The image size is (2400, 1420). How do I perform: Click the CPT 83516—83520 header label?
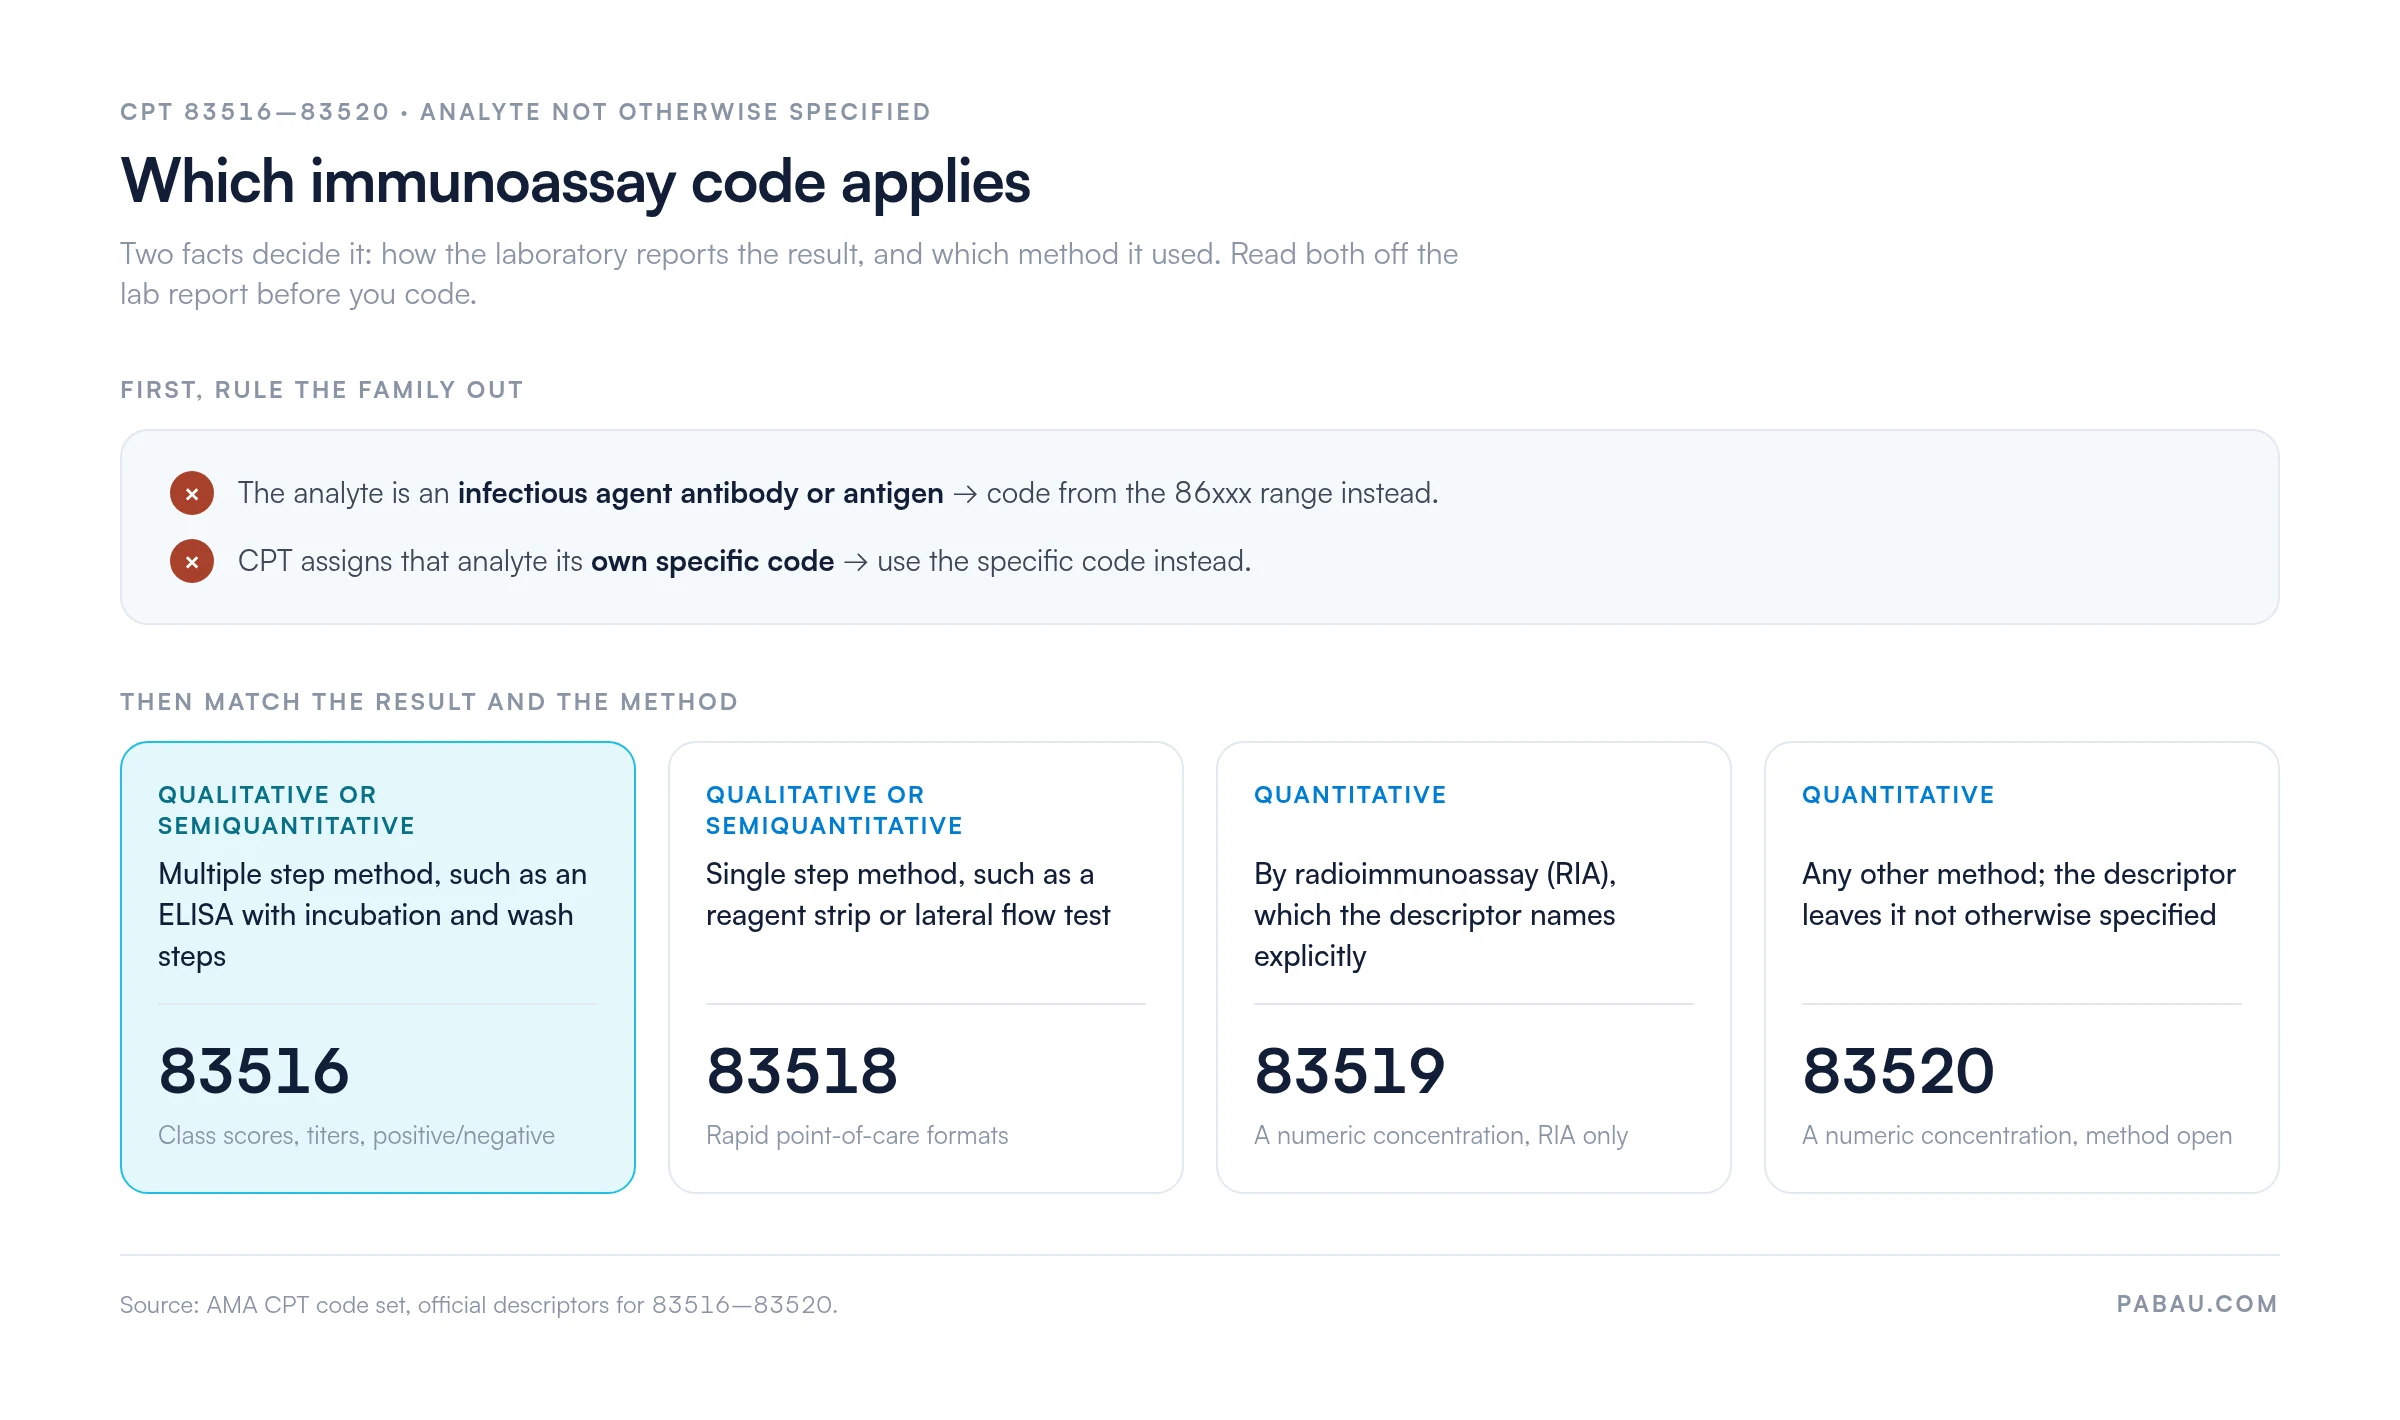pyautogui.click(x=526, y=112)
